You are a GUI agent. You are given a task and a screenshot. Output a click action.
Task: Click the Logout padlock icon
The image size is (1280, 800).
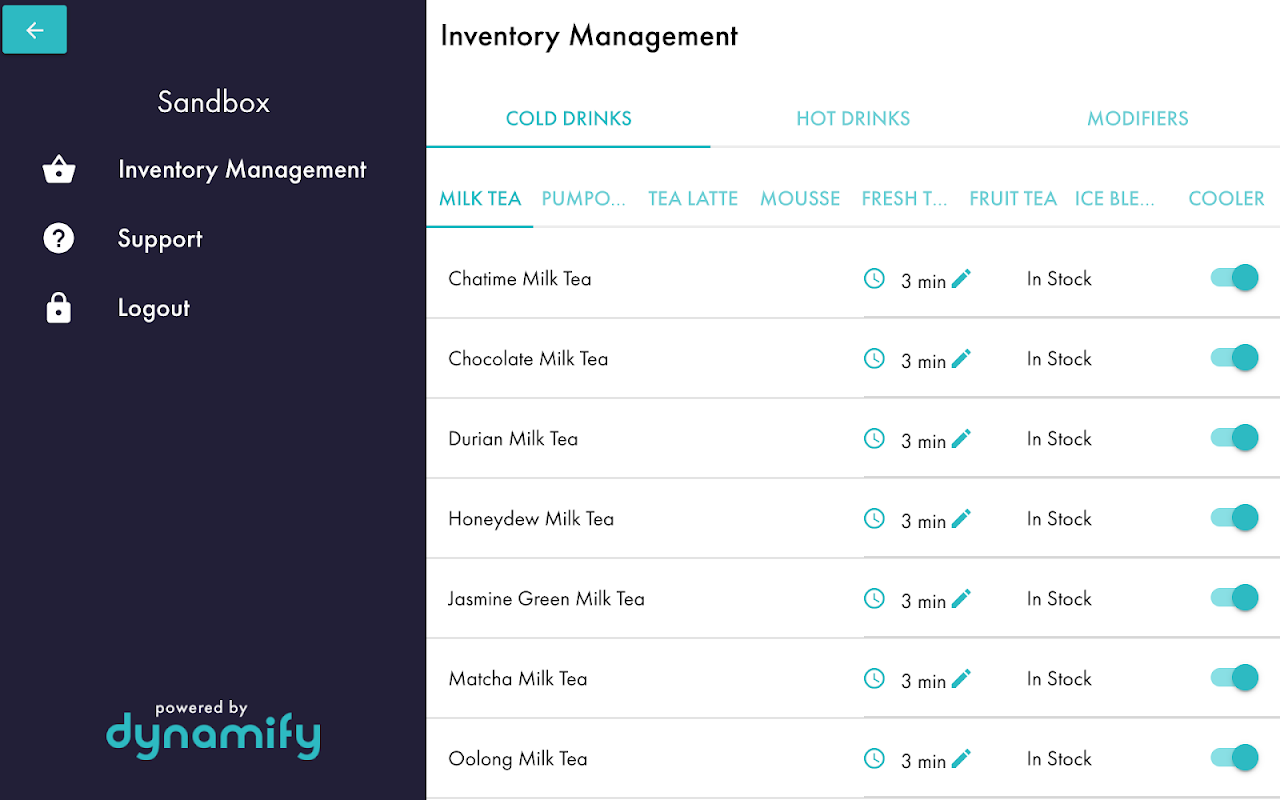[x=59, y=308]
